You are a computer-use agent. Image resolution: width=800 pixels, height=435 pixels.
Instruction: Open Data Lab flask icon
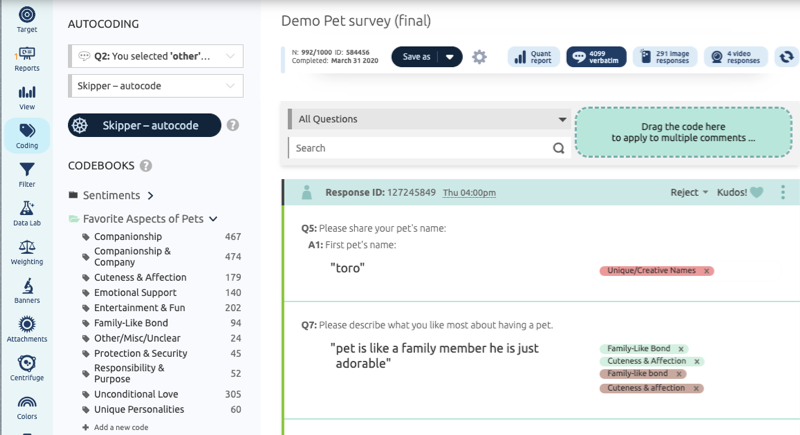27,214
